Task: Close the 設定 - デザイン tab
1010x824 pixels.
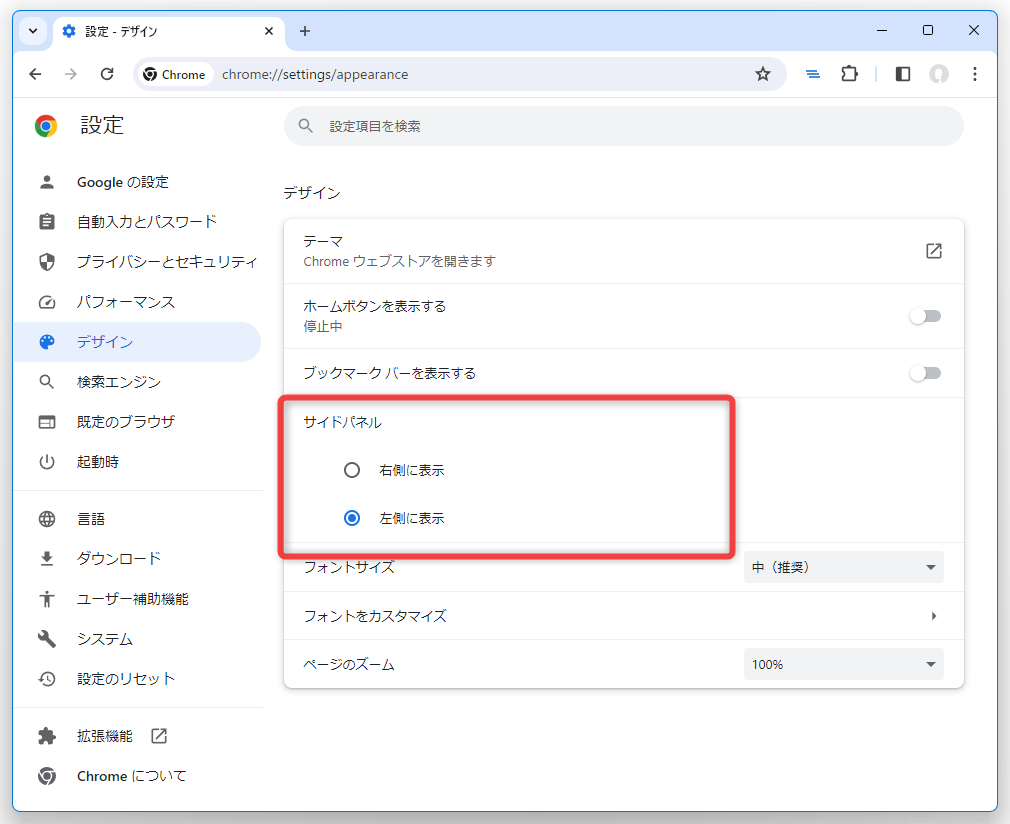Action: pos(269,31)
